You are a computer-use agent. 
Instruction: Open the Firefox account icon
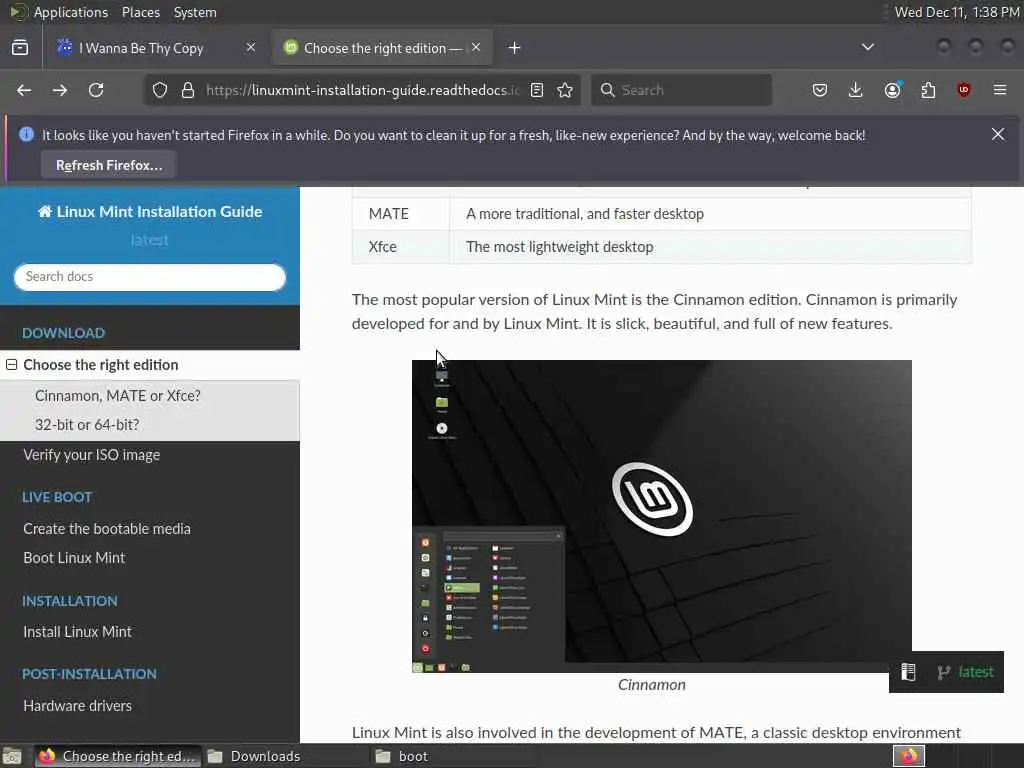pos(893,90)
